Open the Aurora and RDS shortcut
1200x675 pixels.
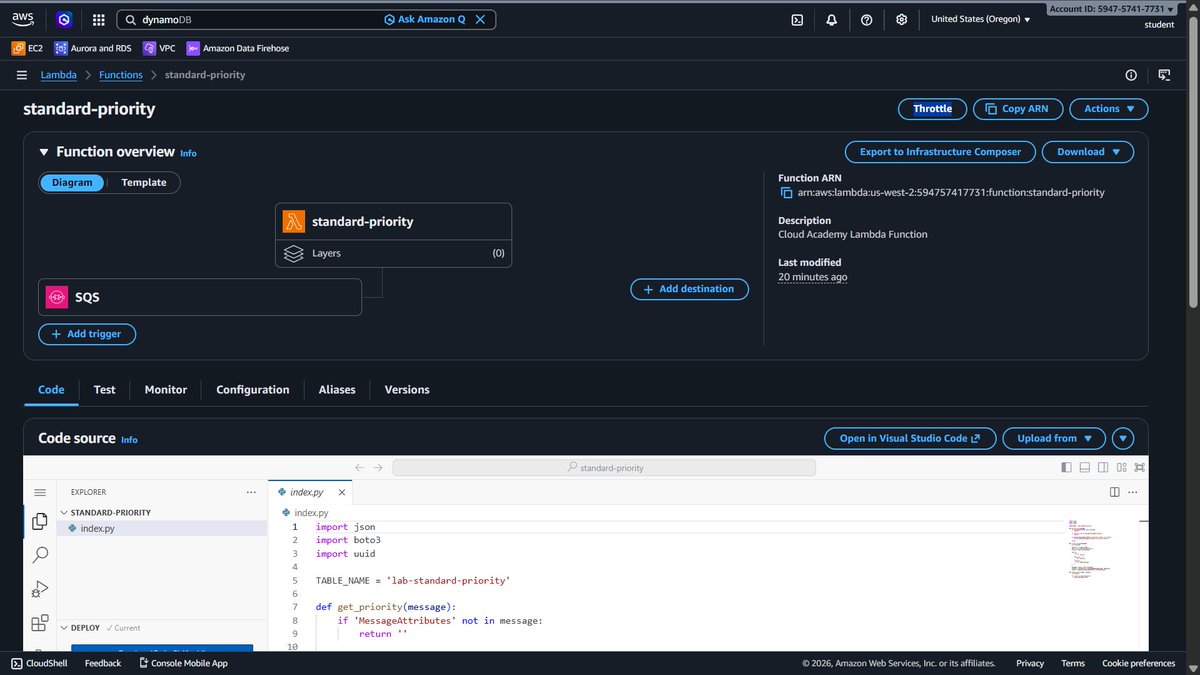point(95,48)
